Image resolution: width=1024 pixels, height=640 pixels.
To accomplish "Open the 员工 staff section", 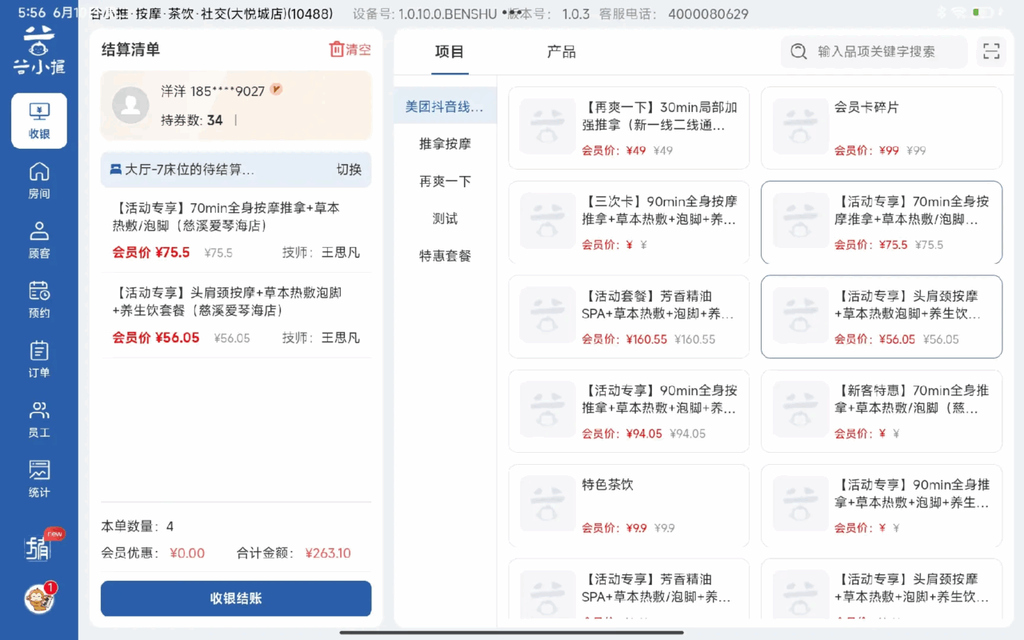I will [39, 419].
